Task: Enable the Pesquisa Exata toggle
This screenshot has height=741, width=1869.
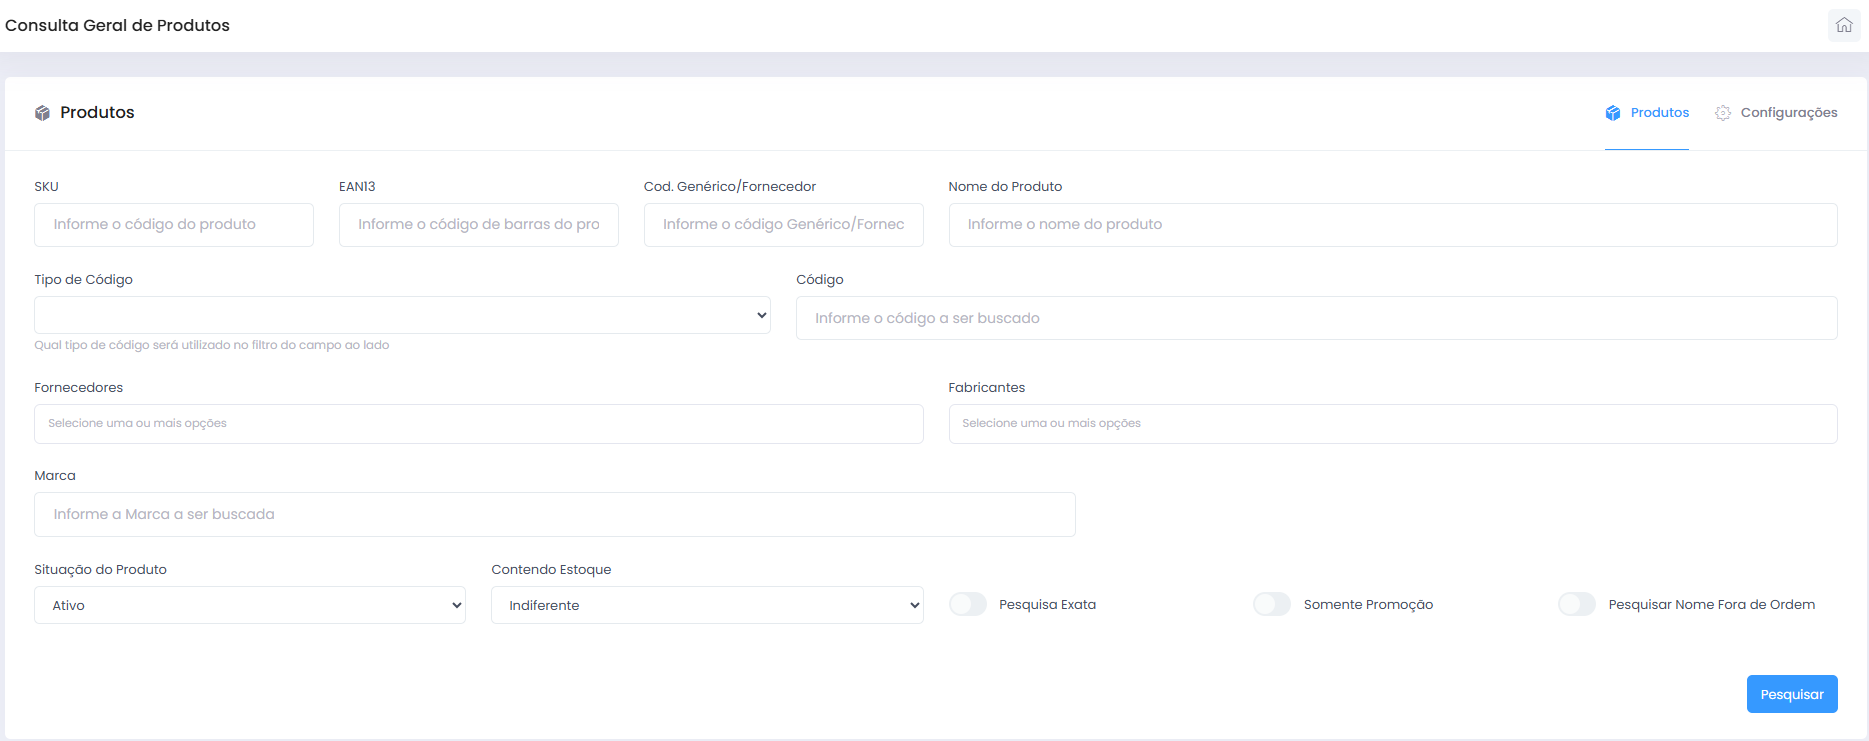Action: pyautogui.click(x=967, y=604)
